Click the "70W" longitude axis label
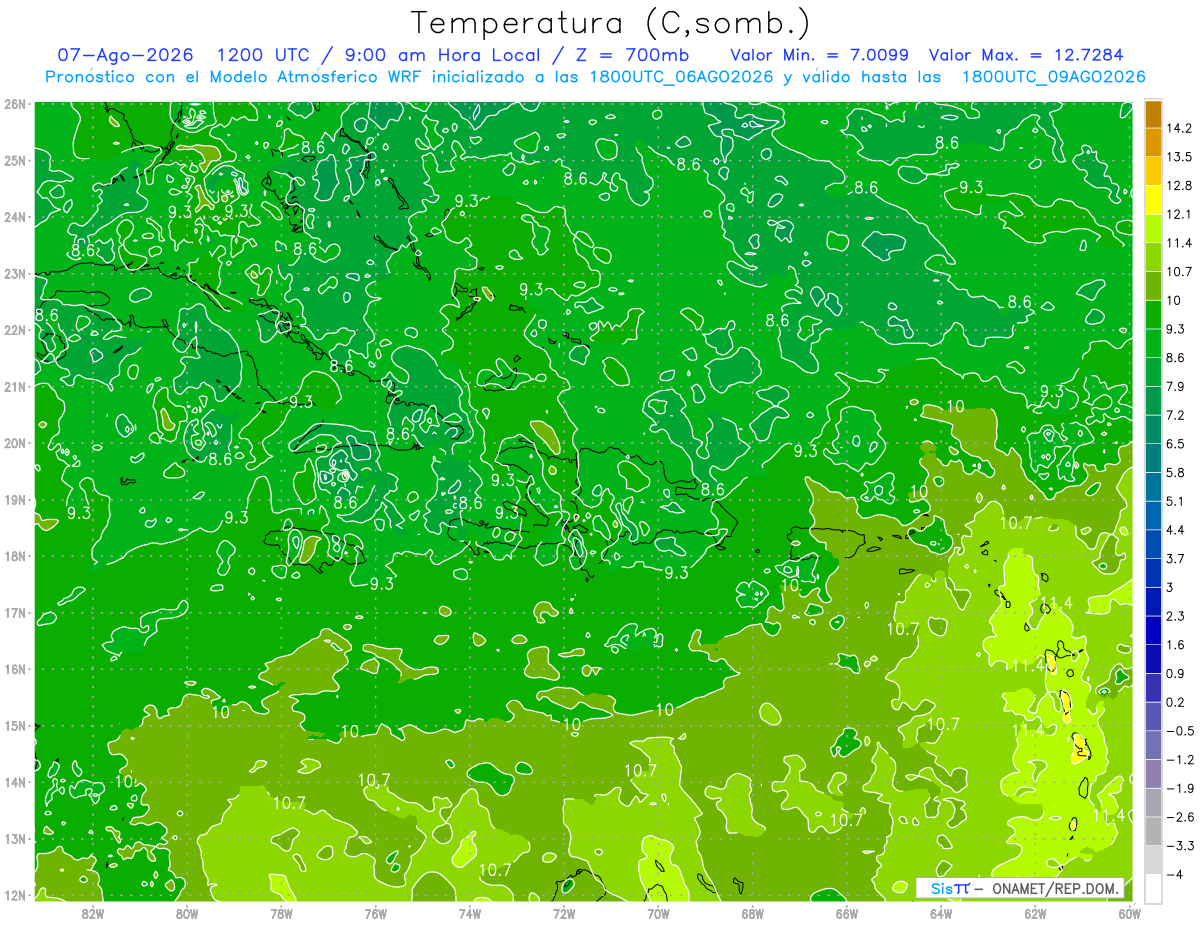 (x=658, y=913)
